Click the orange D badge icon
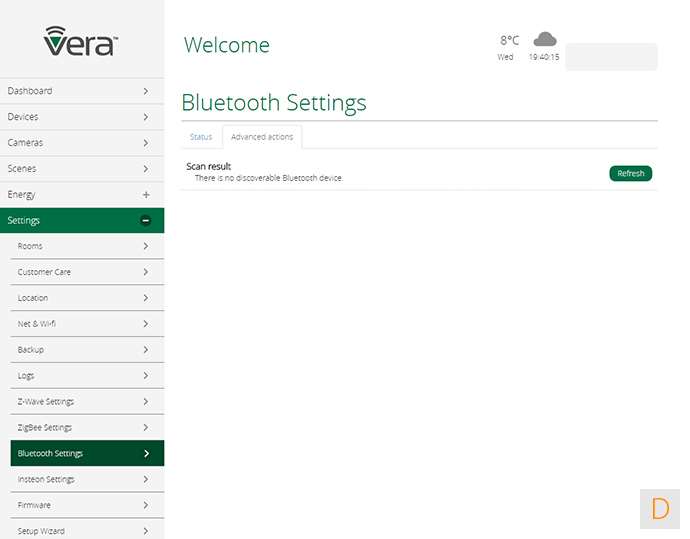690x539 pixels. (660, 508)
